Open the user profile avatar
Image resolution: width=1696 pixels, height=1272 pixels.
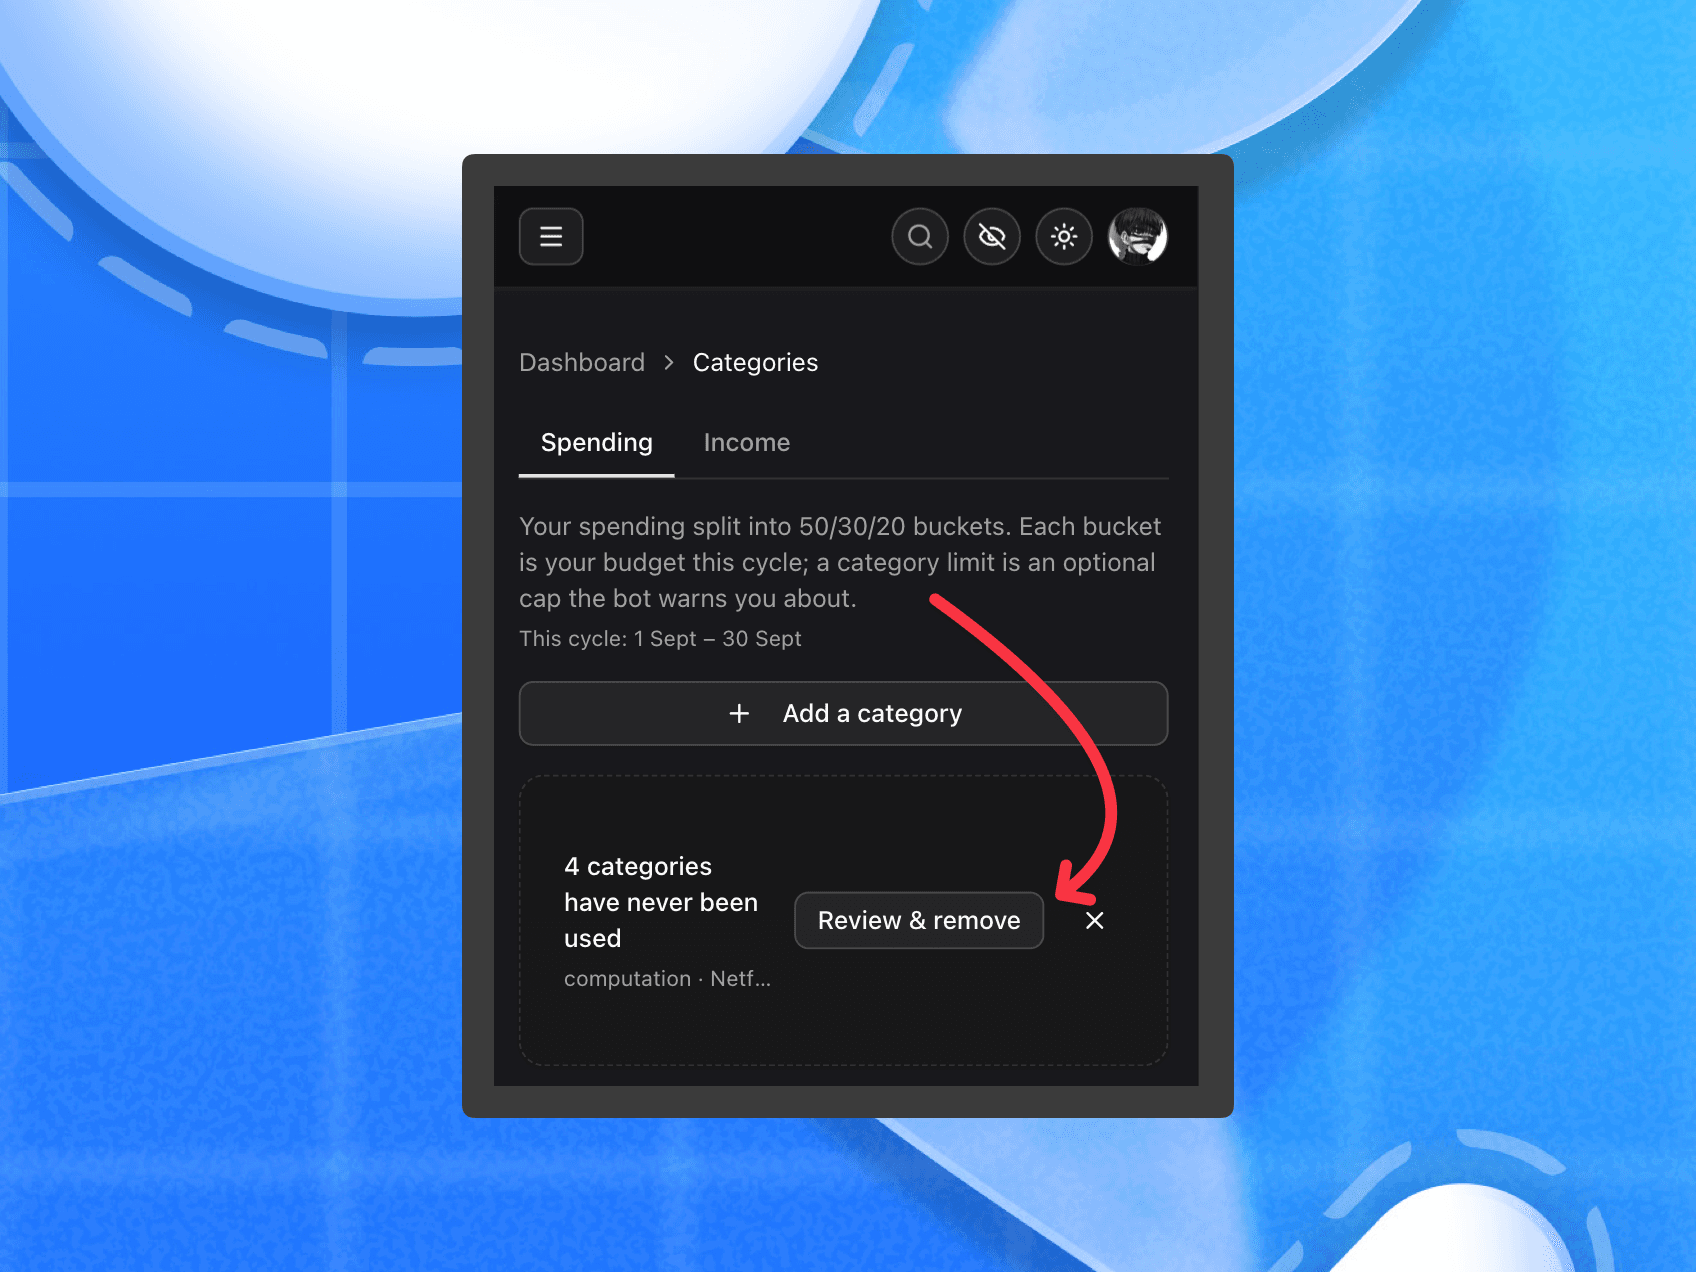(x=1138, y=237)
